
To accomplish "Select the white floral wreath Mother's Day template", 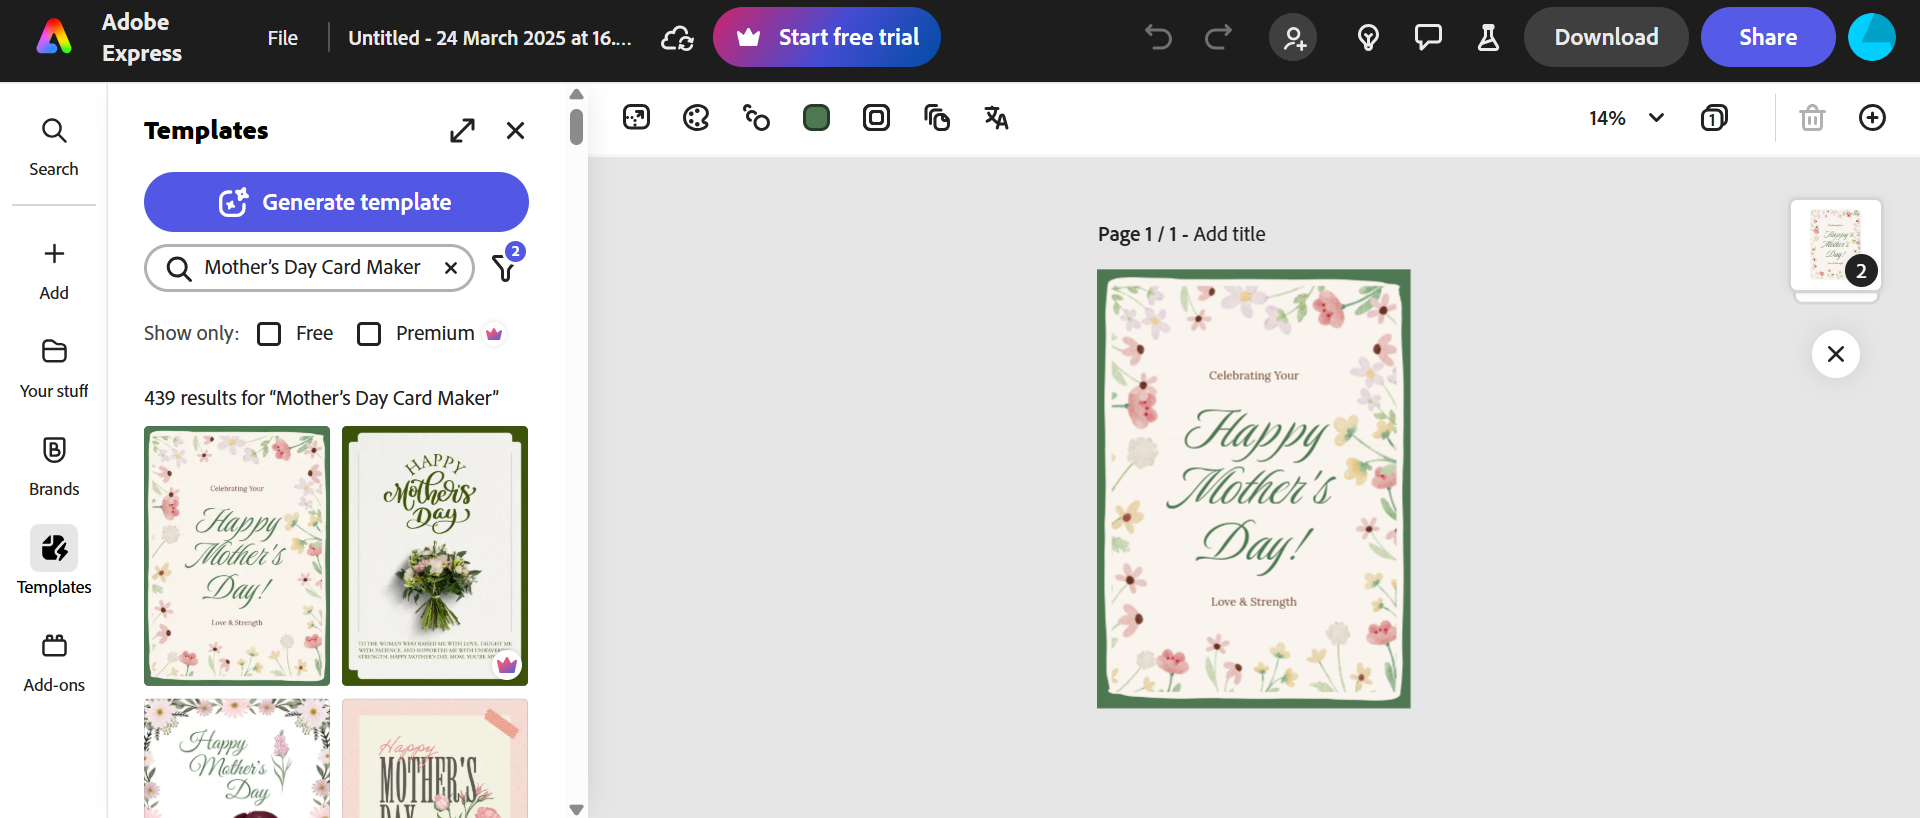I will (x=237, y=758).
